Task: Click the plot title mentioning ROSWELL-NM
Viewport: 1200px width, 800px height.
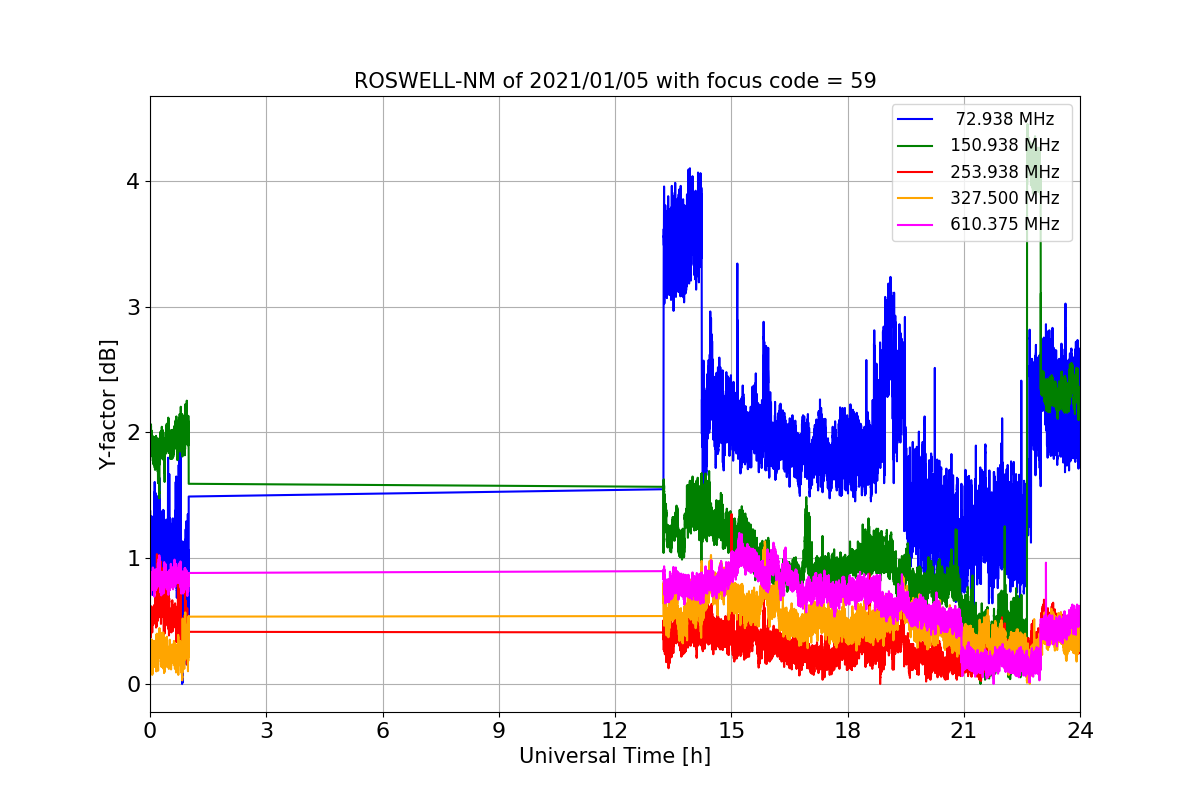Action: point(615,81)
